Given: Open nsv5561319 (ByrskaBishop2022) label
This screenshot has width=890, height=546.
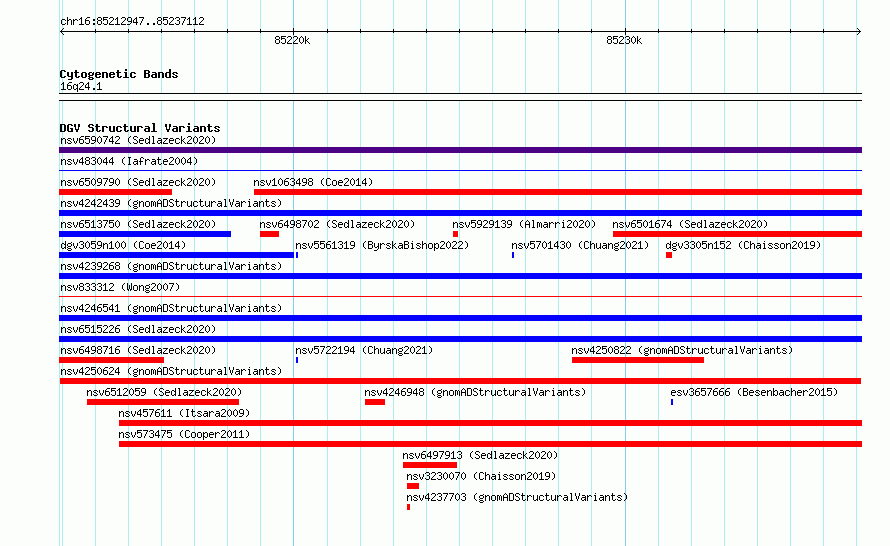Looking at the screenshot, I should point(382,245).
